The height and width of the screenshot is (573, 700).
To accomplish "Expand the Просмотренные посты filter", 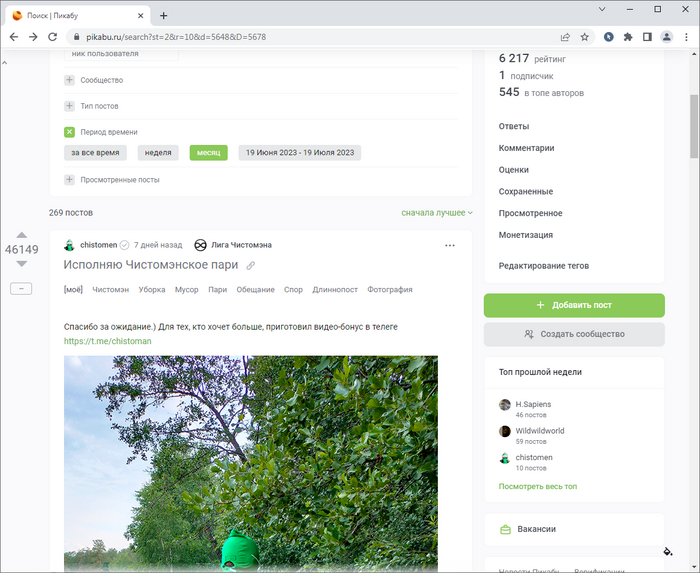I will click(69, 180).
